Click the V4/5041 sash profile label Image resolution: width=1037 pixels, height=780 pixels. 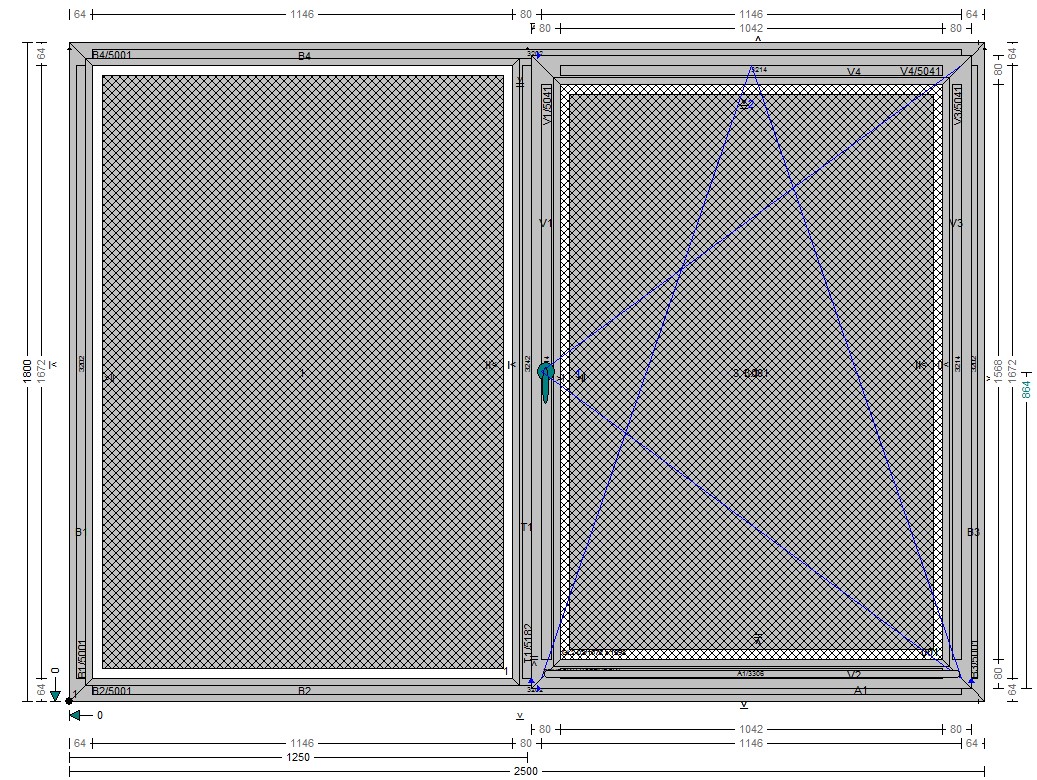[x=921, y=71]
